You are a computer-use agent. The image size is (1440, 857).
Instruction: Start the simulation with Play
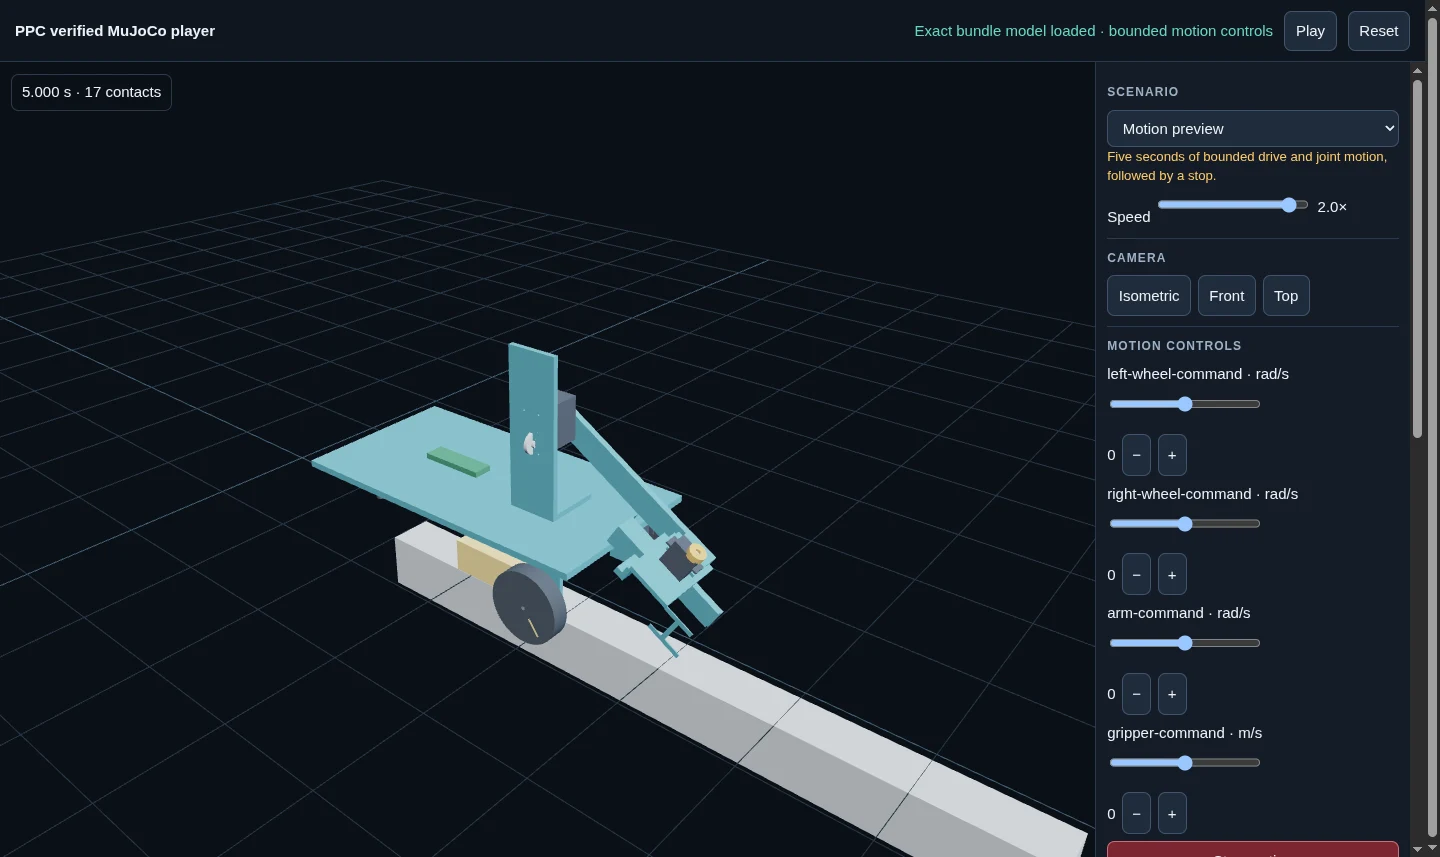pos(1310,31)
